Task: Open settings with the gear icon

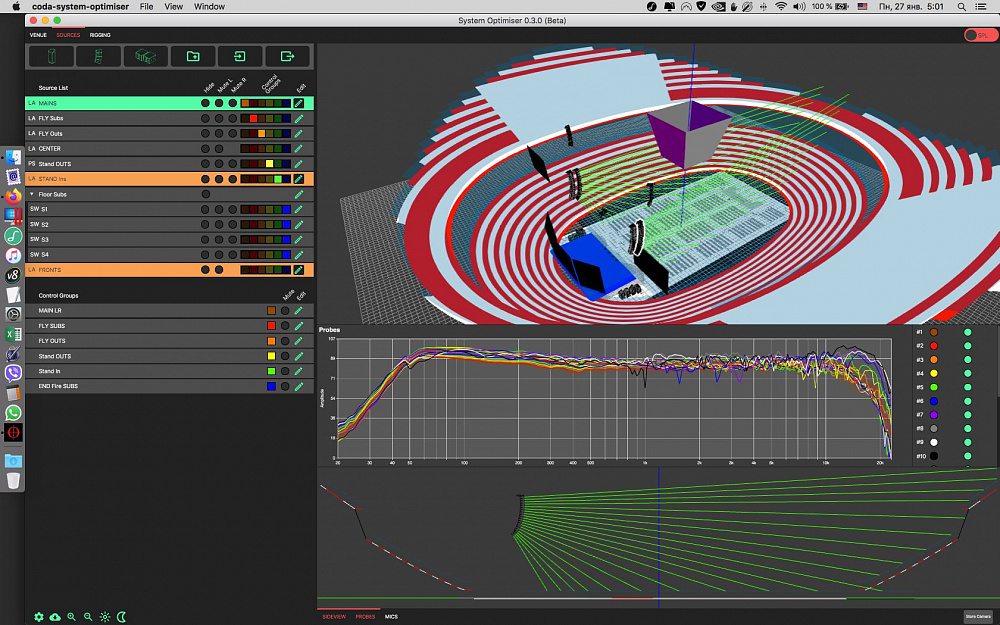Action: click(x=39, y=617)
